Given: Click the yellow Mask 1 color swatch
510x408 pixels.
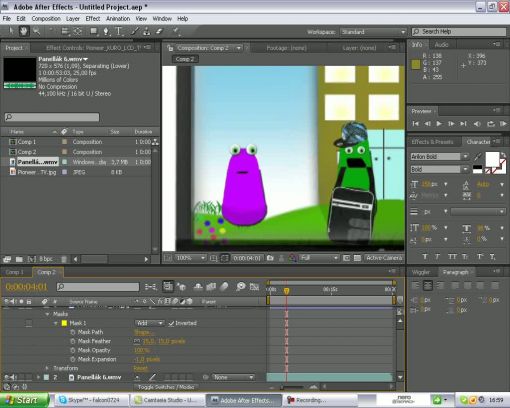Looking at the screenshot, I should tap(64, 323).
